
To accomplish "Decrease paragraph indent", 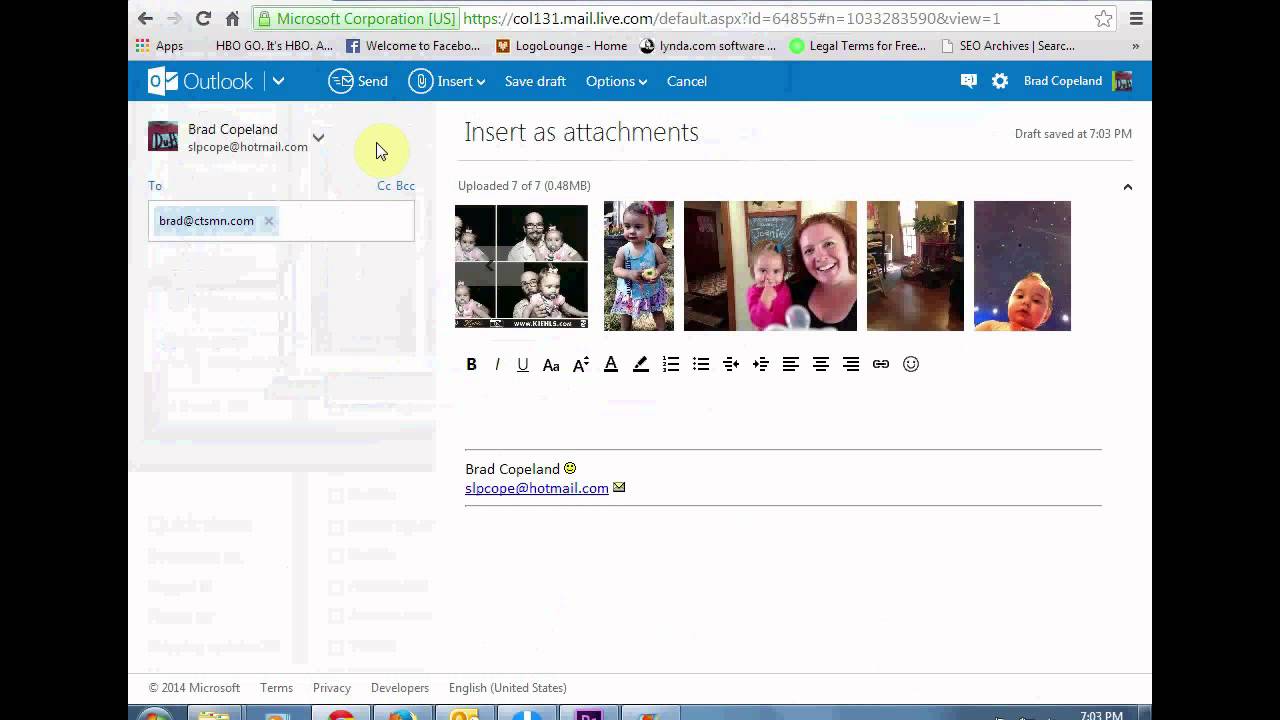I will pyautogui.click(x=731, y=364).
